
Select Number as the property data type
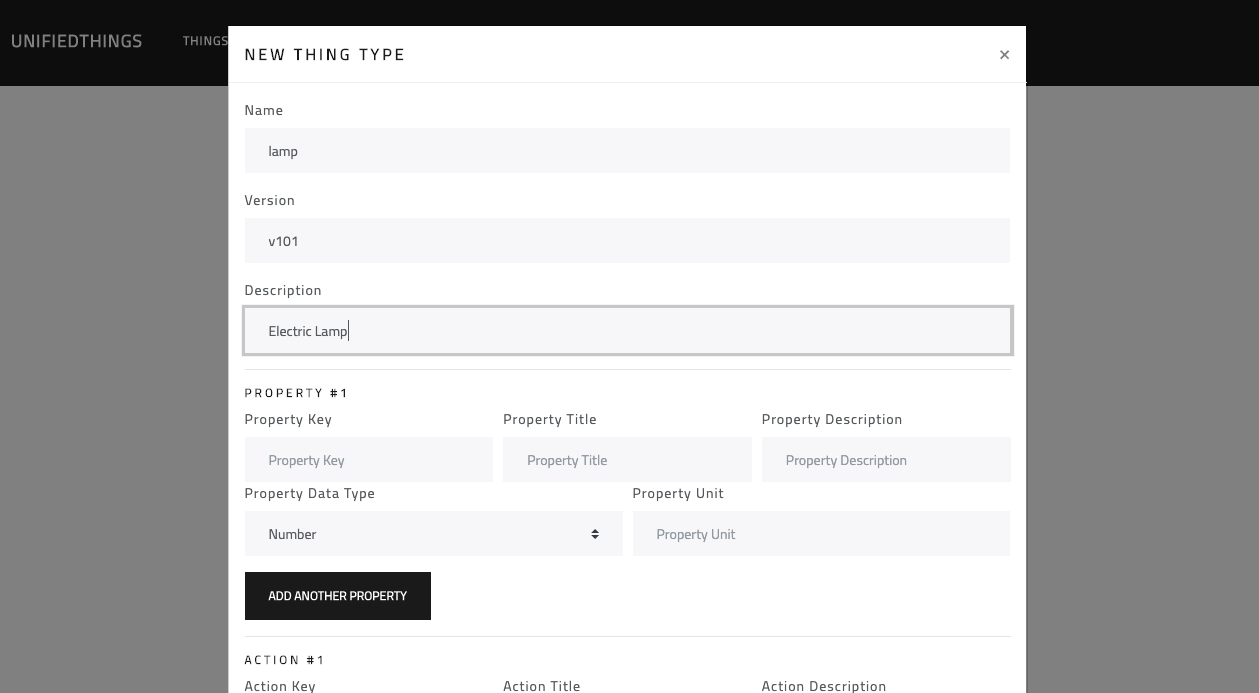[x=434, y=533]
